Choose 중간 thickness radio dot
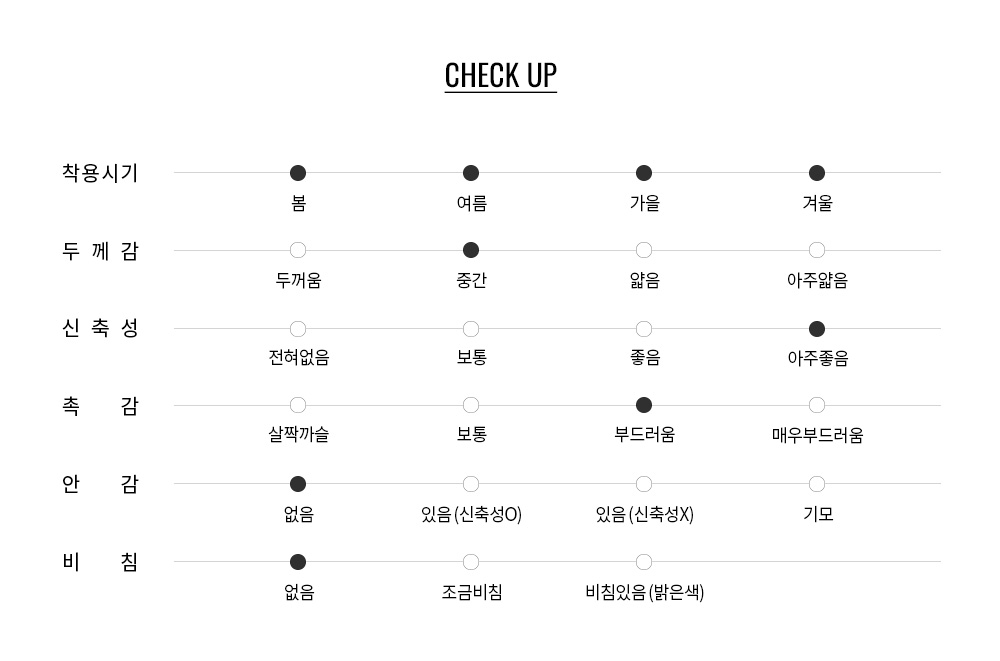 (471, 250)
